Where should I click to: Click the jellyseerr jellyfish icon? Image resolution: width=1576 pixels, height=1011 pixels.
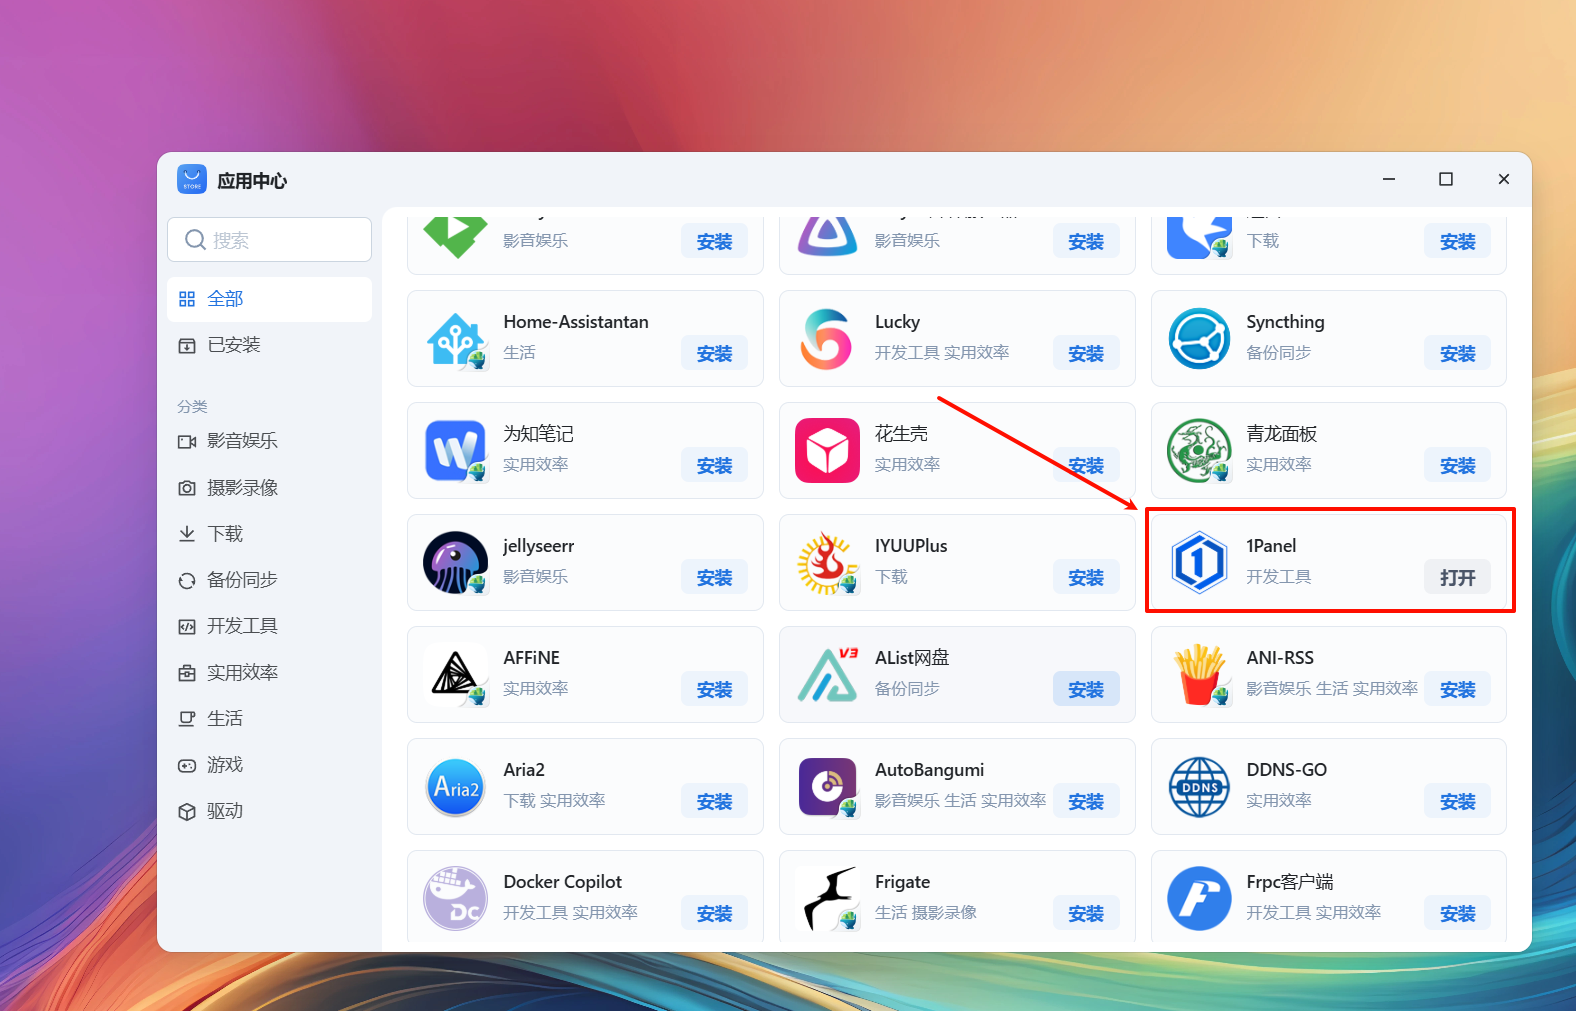coord(456,563)
